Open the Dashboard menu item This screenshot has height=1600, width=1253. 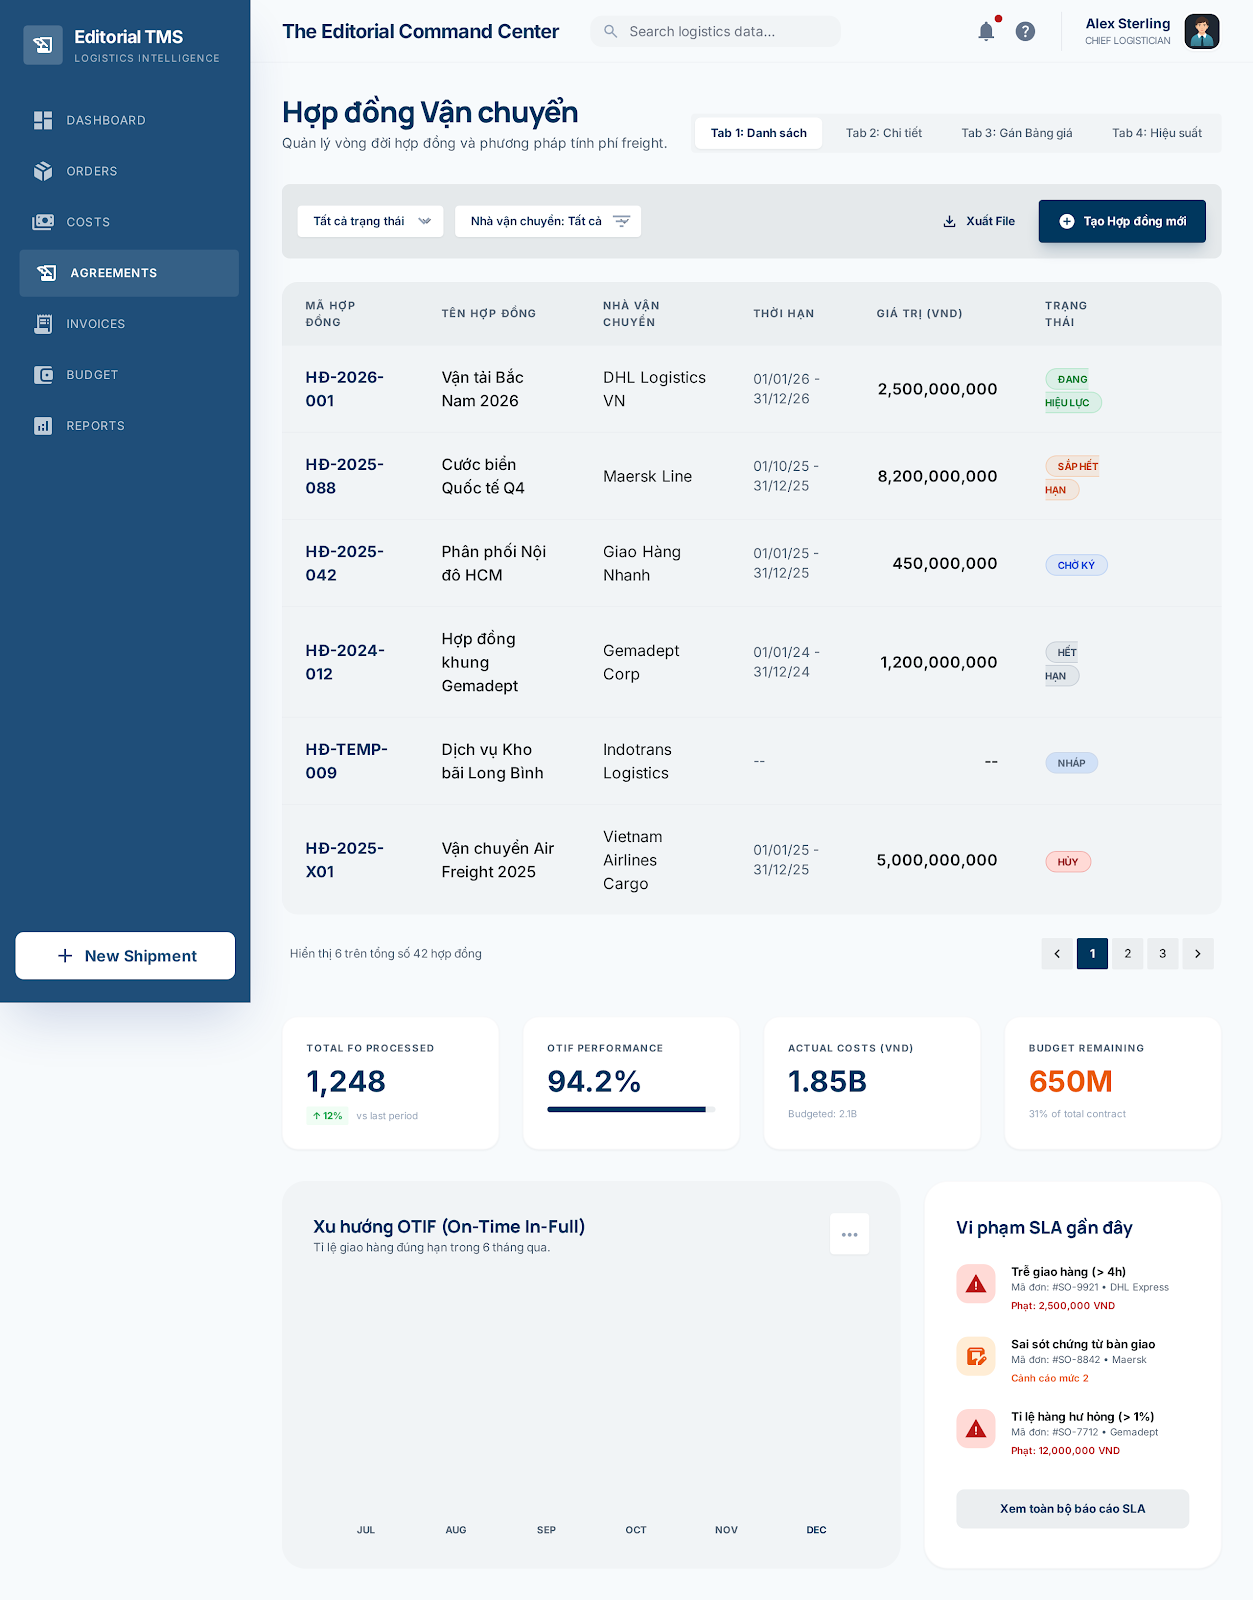[129, 120]
